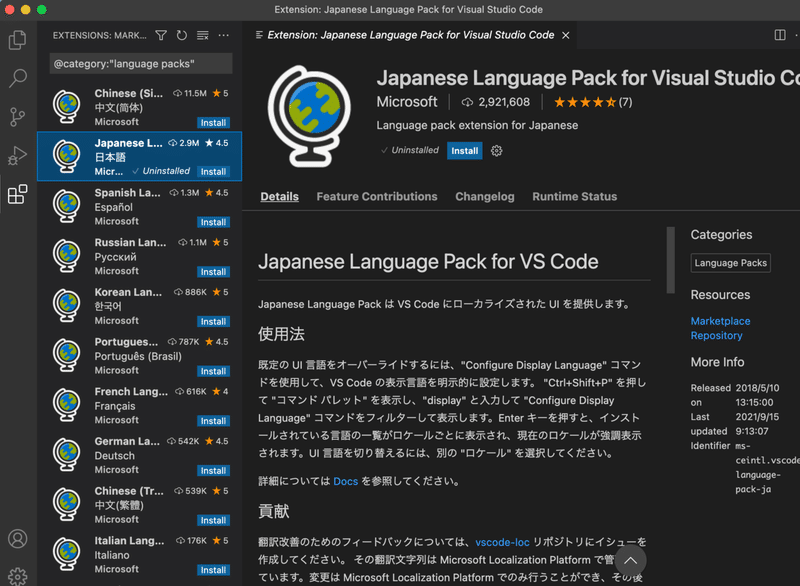Click the 'EXTENSIONS: MARK...' sidebar title

point(99,35)
